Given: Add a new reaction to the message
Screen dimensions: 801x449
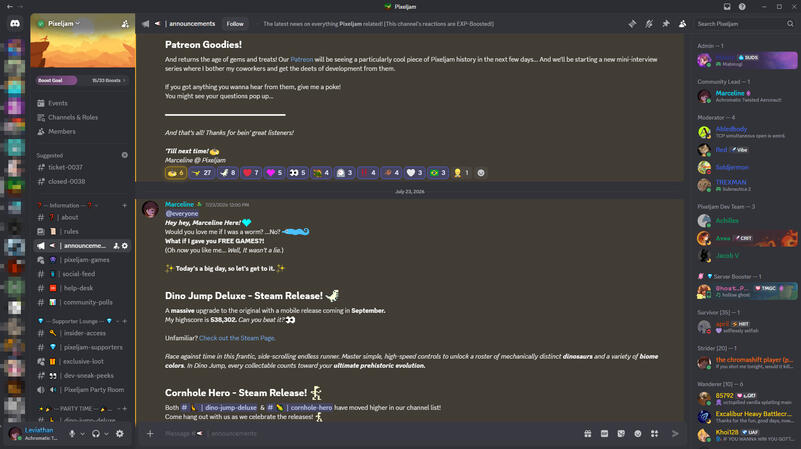Looking at the screenshot, I should (x=481, y=173).
